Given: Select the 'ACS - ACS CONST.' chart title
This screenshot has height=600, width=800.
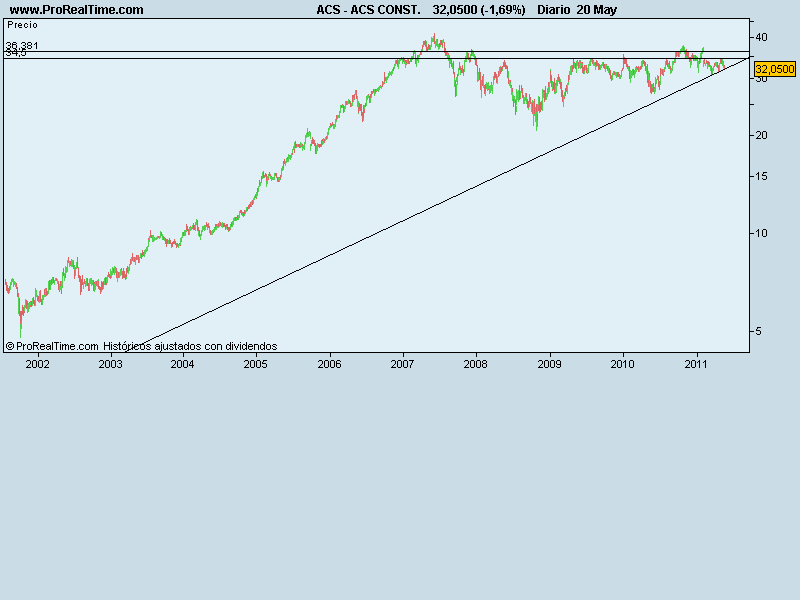Looking at the screenshot, I should (368, 10).
